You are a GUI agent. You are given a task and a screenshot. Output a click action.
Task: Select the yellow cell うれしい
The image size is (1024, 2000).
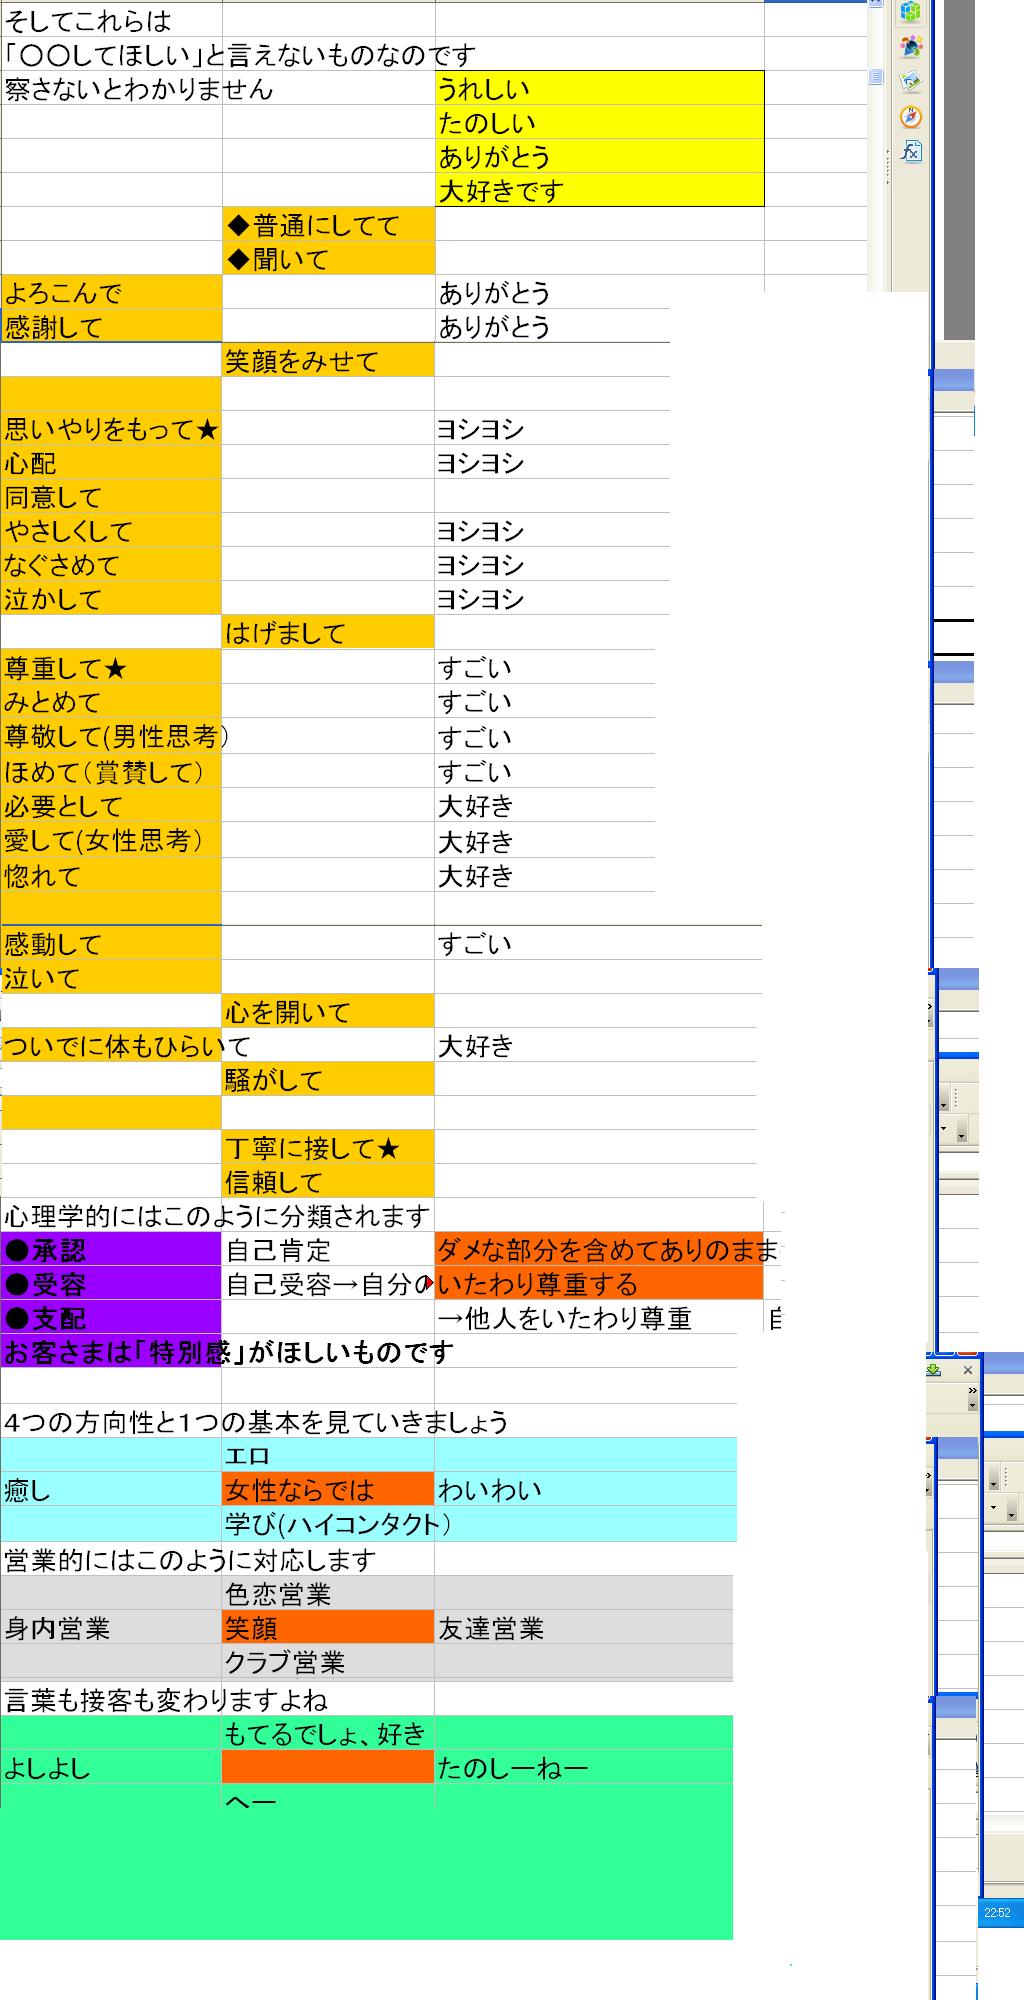pyautogui.click(x=599, y=88)
